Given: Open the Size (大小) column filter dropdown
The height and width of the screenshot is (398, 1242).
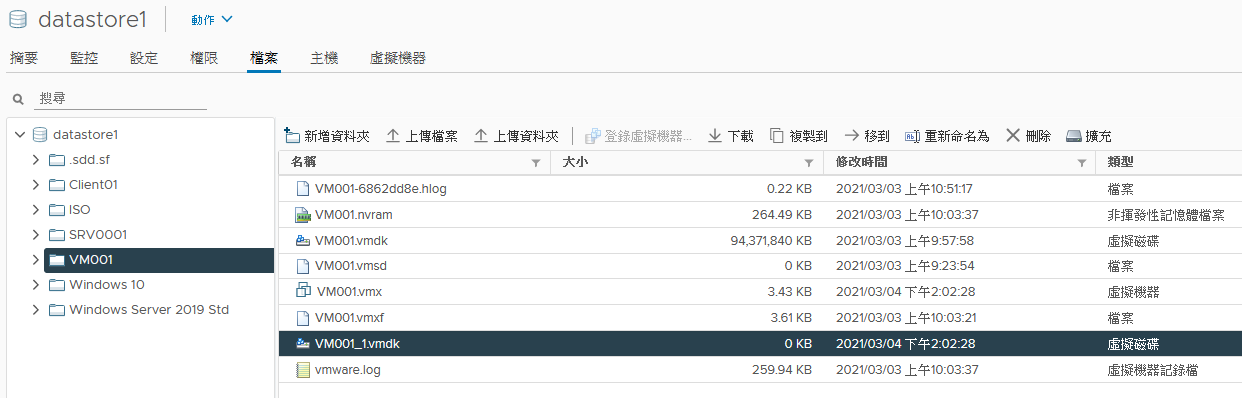Looking at the screenshot, I should pos(809,163).
